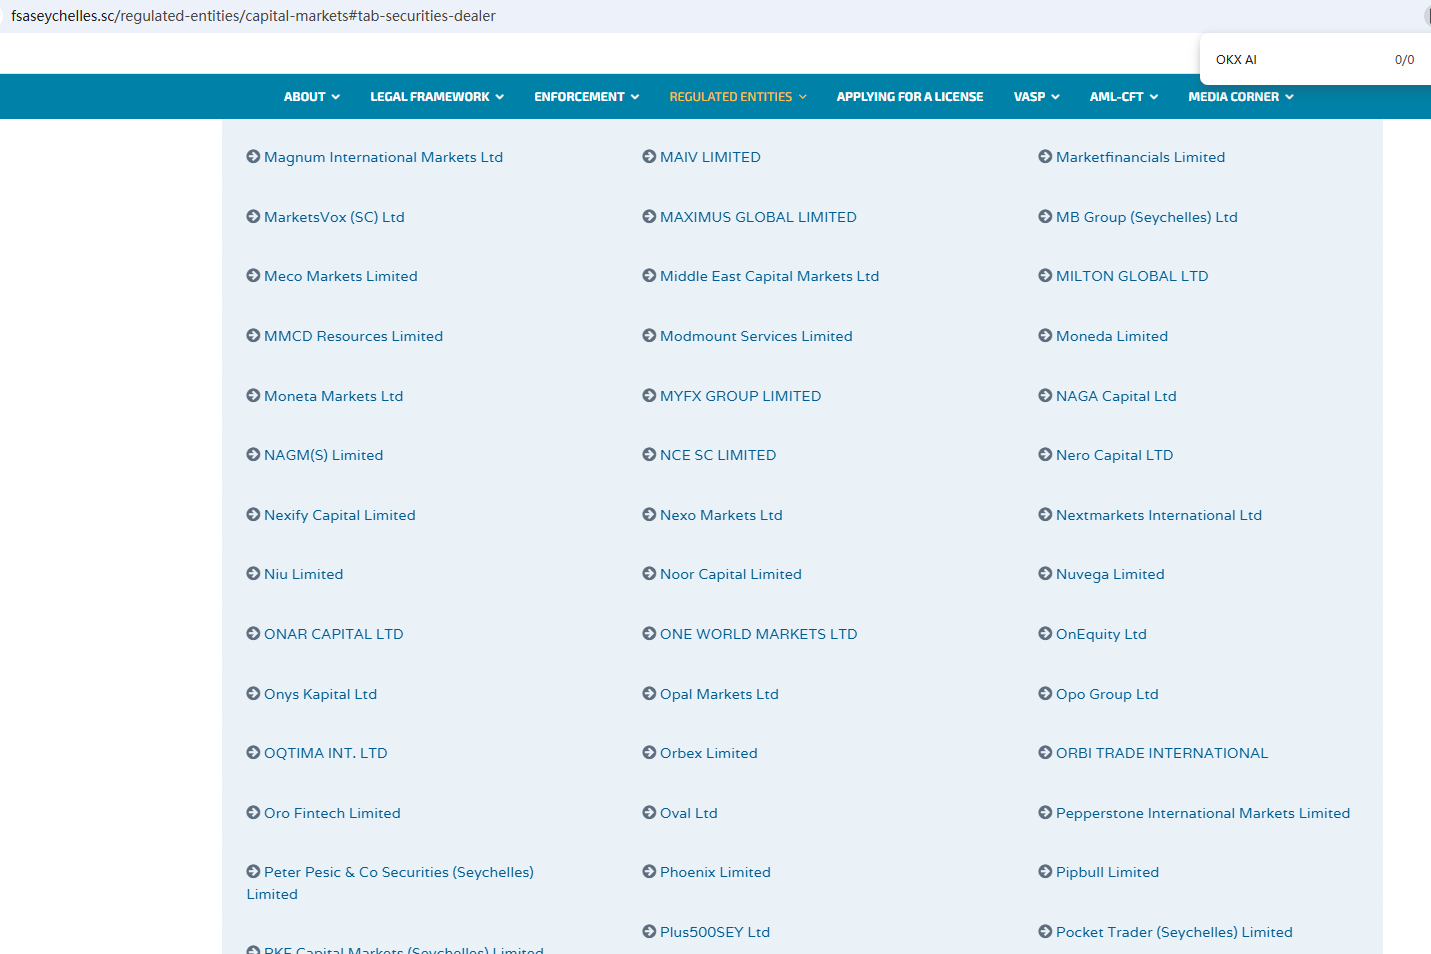
Task: Open Peter Pesic & Co Securities link
Action: pyautogui.click(x=390, y=883)
